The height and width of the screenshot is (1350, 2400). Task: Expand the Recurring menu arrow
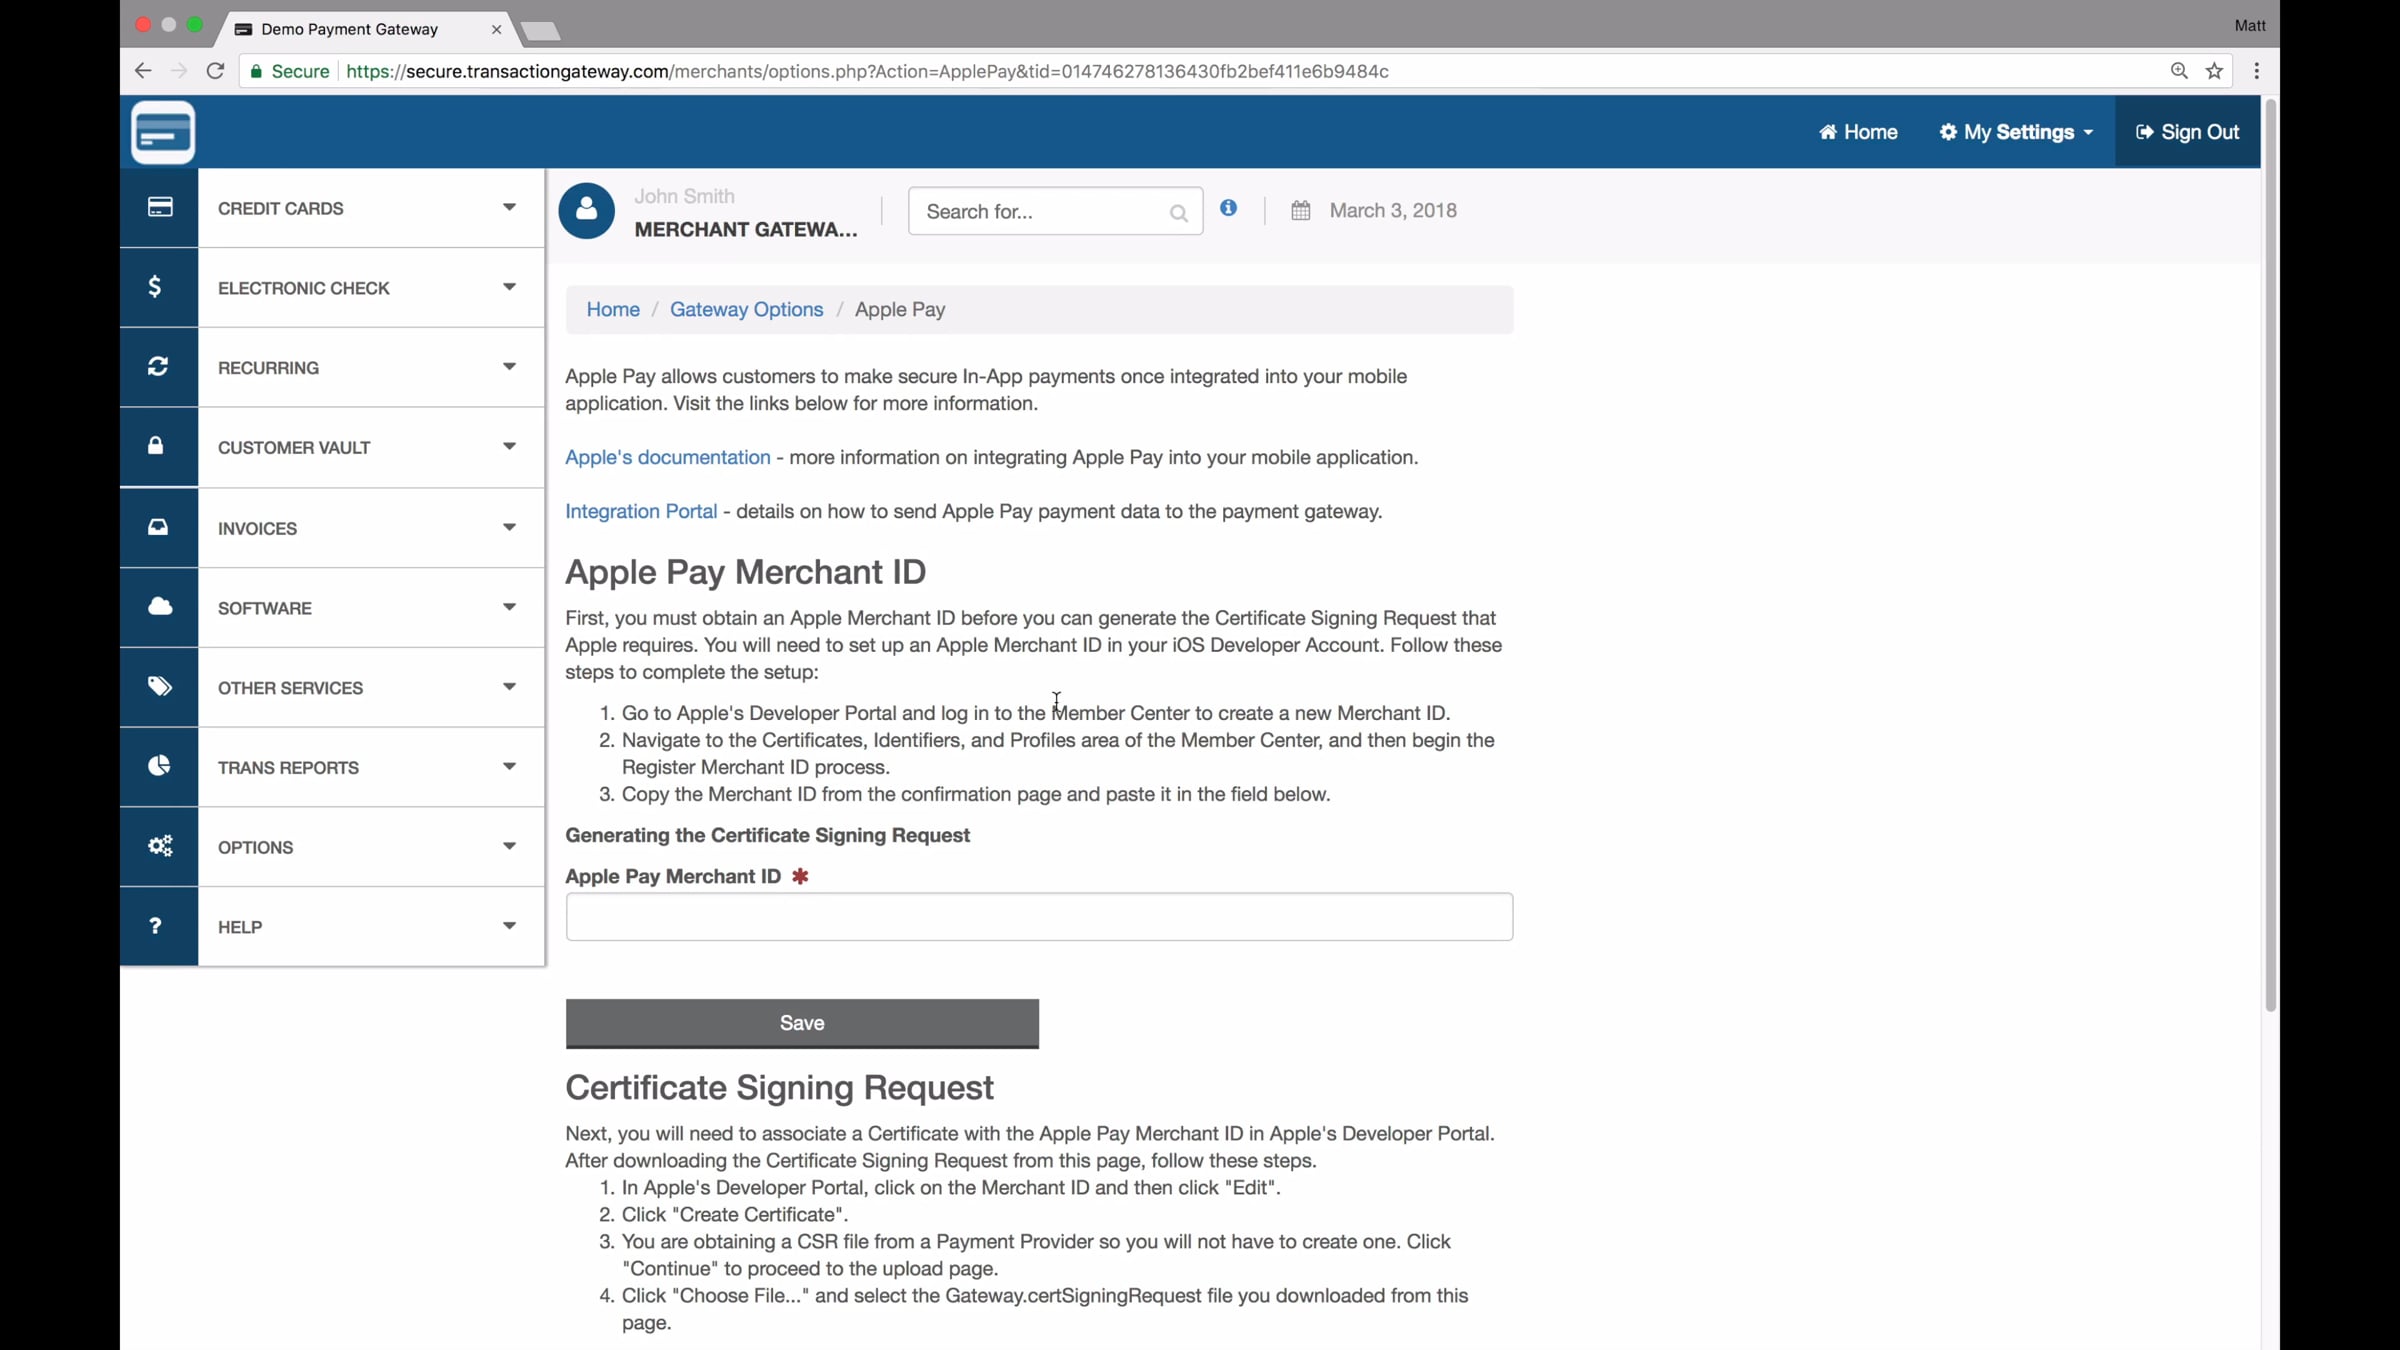[509, 367]
